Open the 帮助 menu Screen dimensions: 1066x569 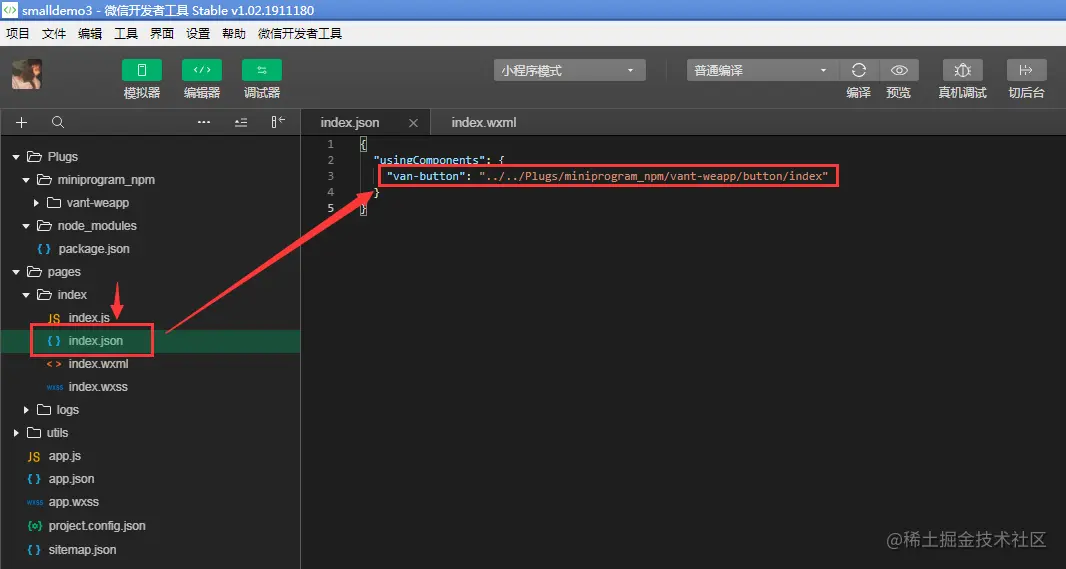(234, 33)
